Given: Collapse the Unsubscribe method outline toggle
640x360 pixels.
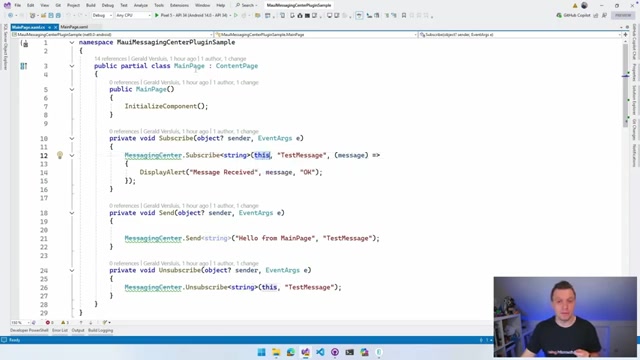Looking at the screenshot, I should (72, 270).
